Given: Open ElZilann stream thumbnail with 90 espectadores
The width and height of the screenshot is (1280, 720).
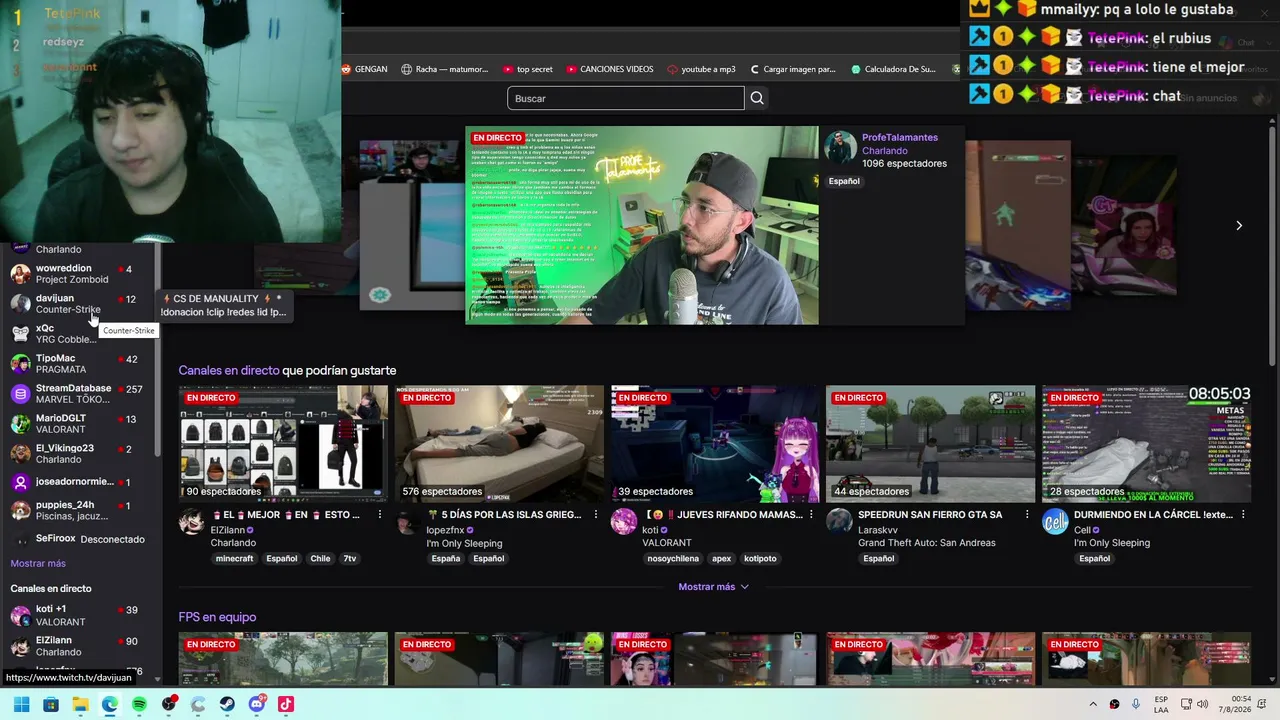Looking at the screenshot, I should [x=283, y=443].
